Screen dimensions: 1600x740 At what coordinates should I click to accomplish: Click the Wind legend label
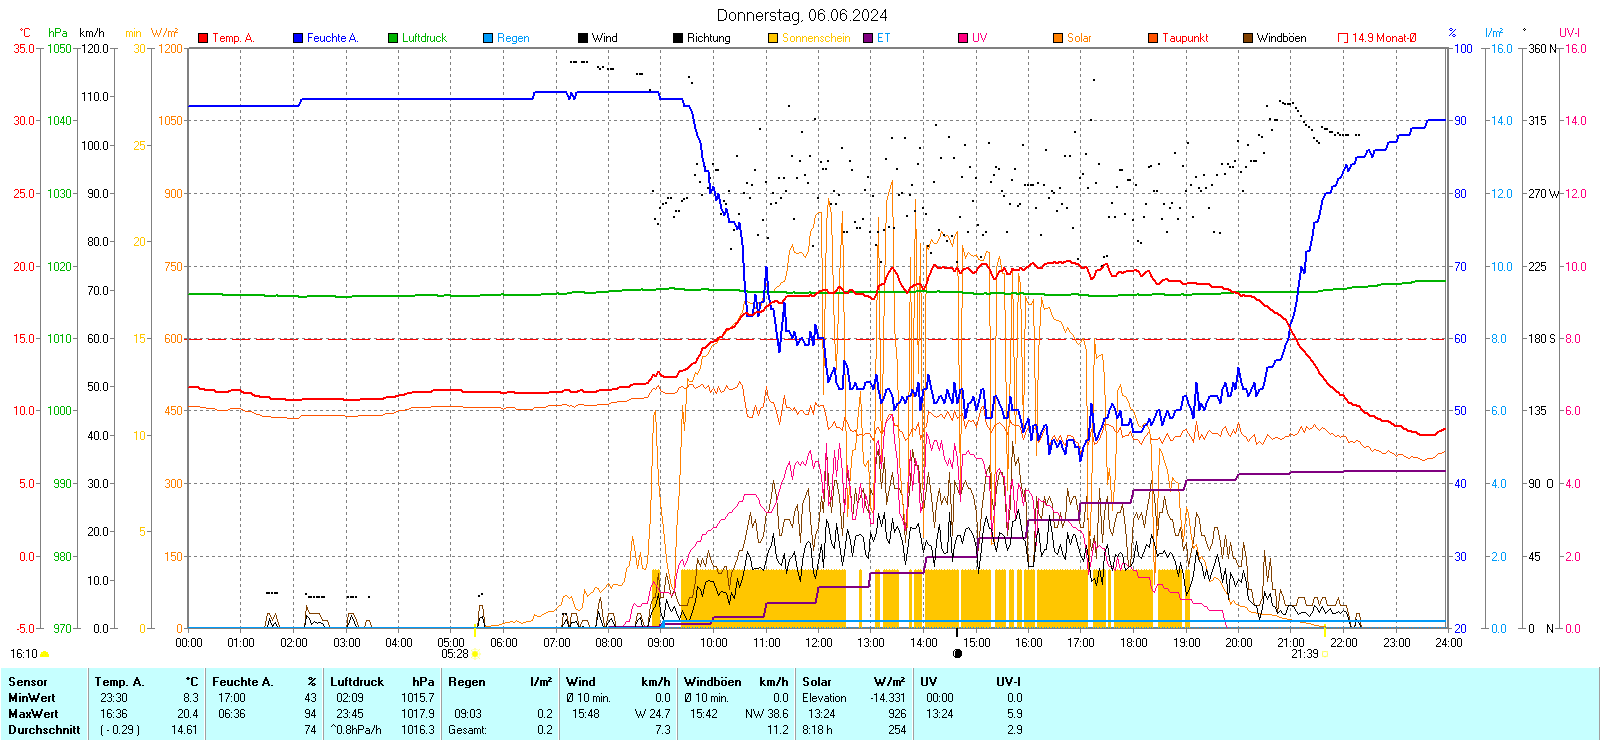604,38
